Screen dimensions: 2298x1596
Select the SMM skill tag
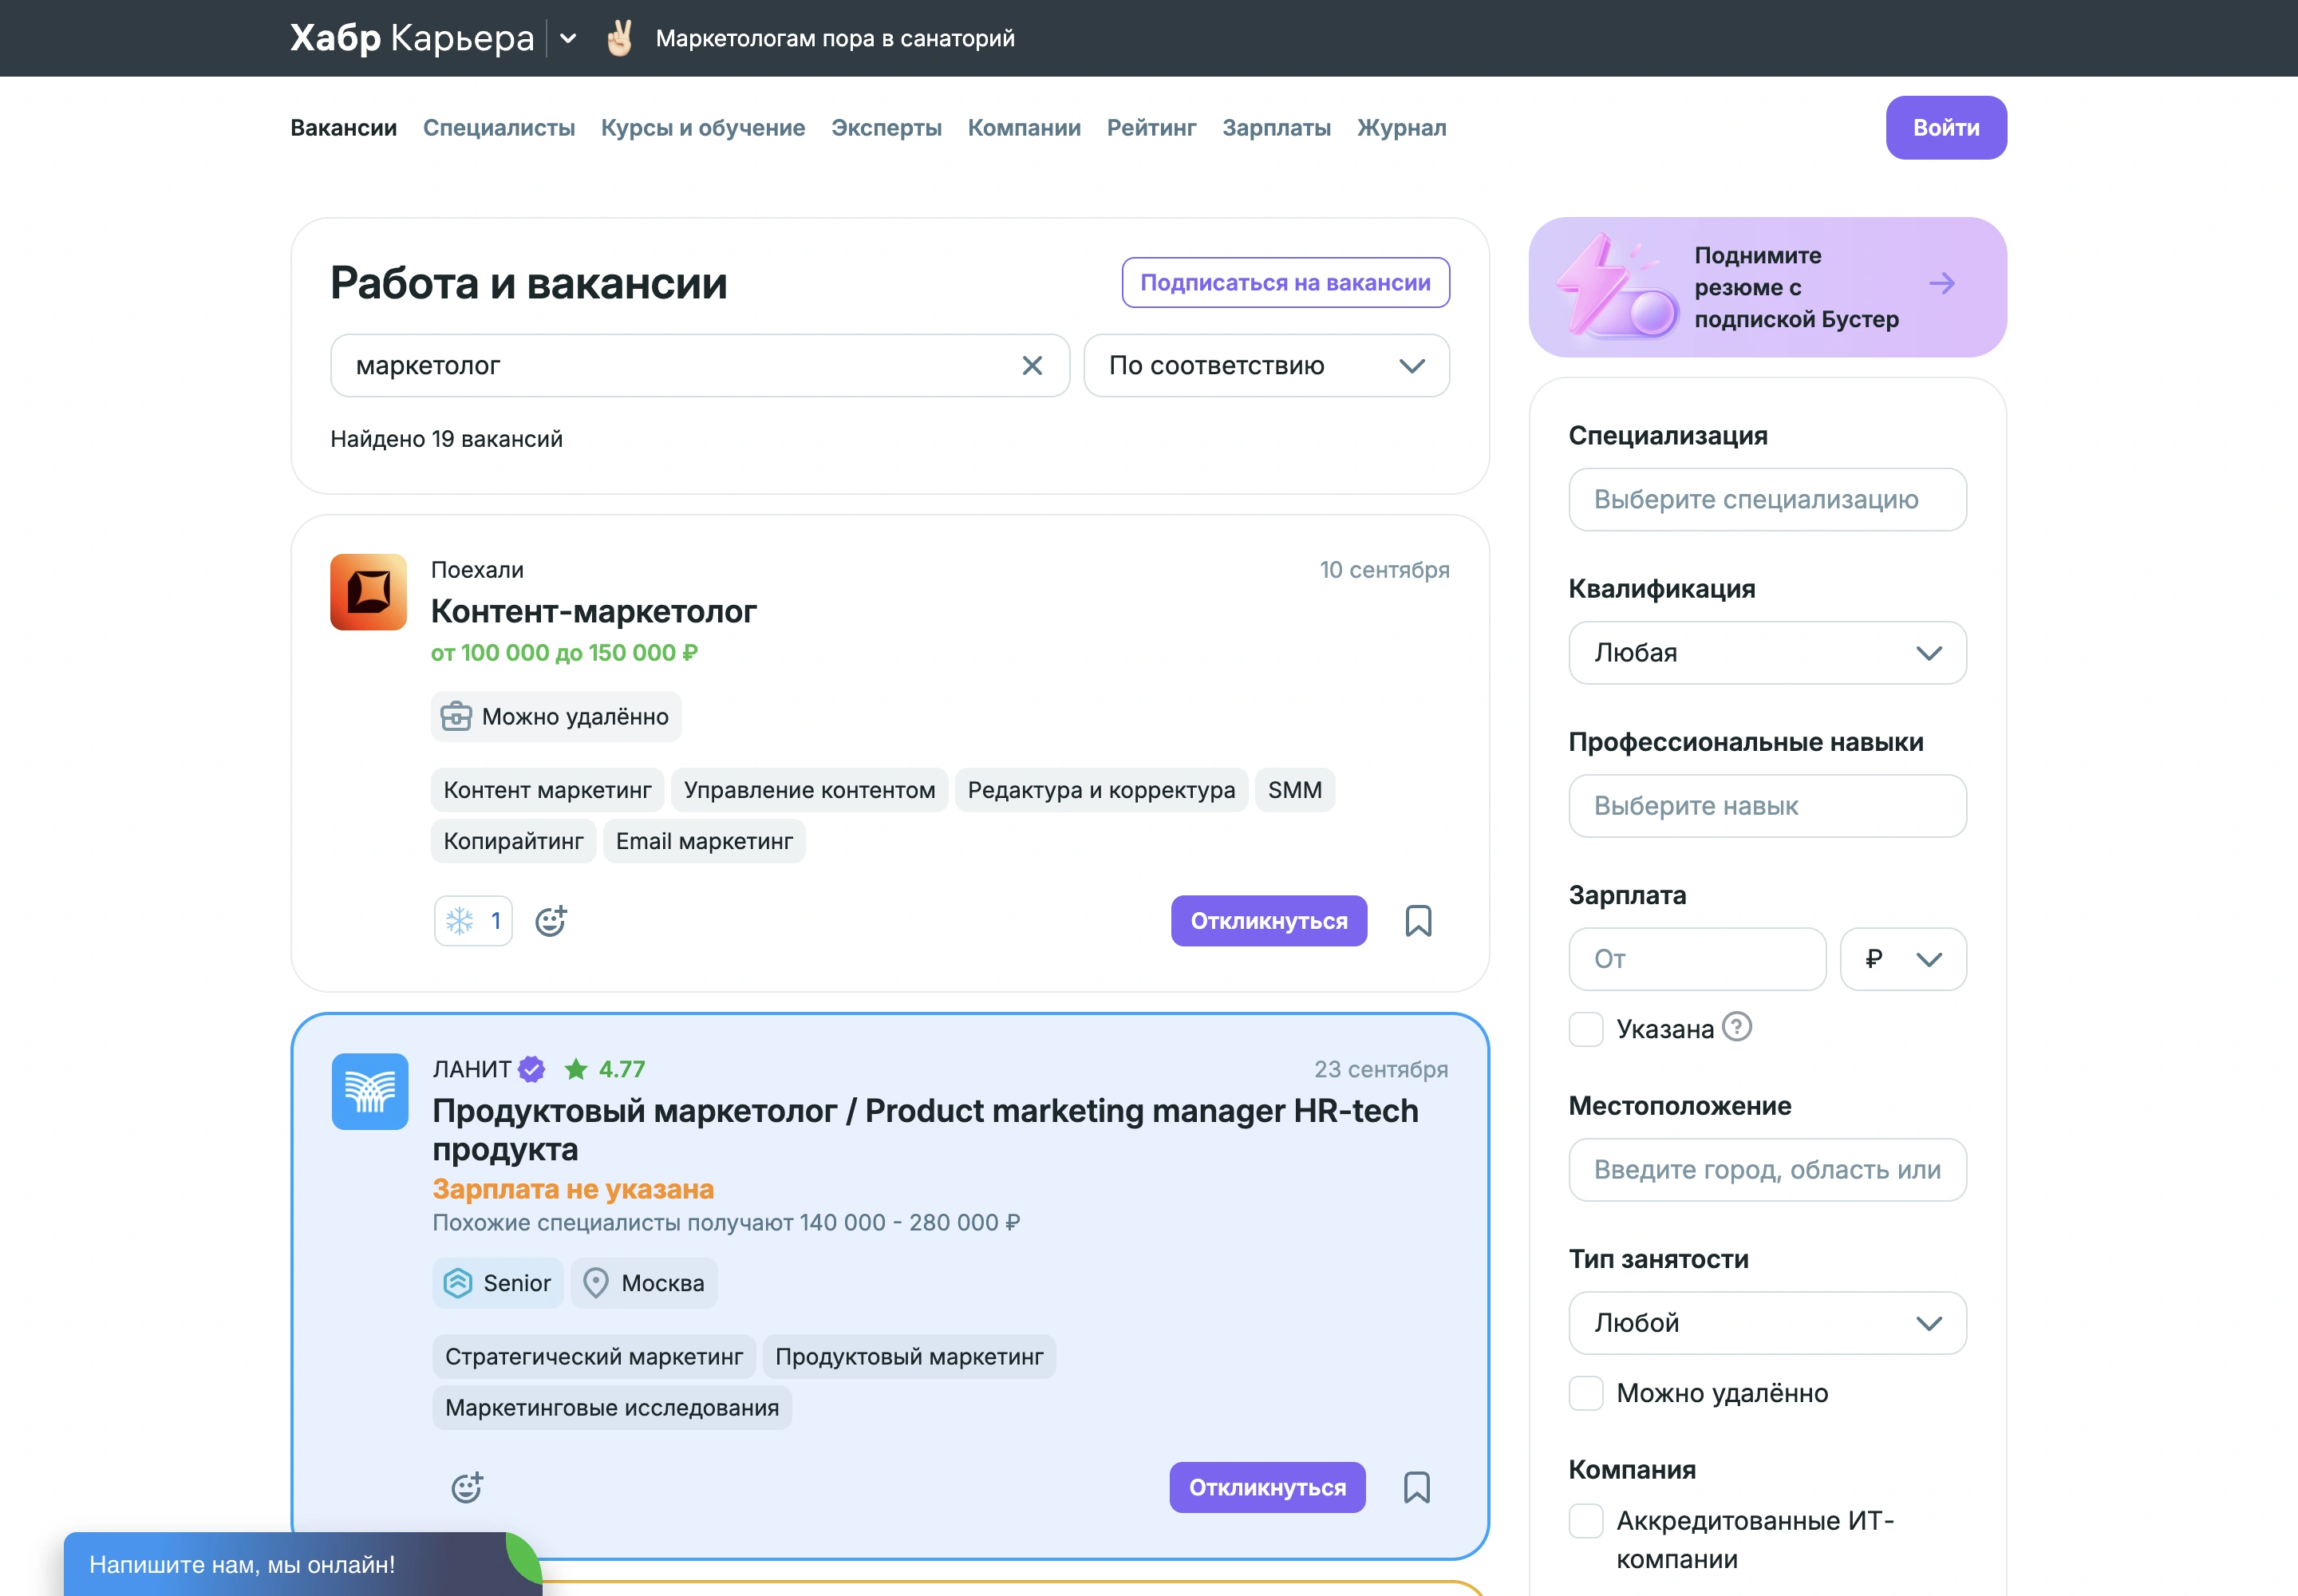pos(1294,790)
